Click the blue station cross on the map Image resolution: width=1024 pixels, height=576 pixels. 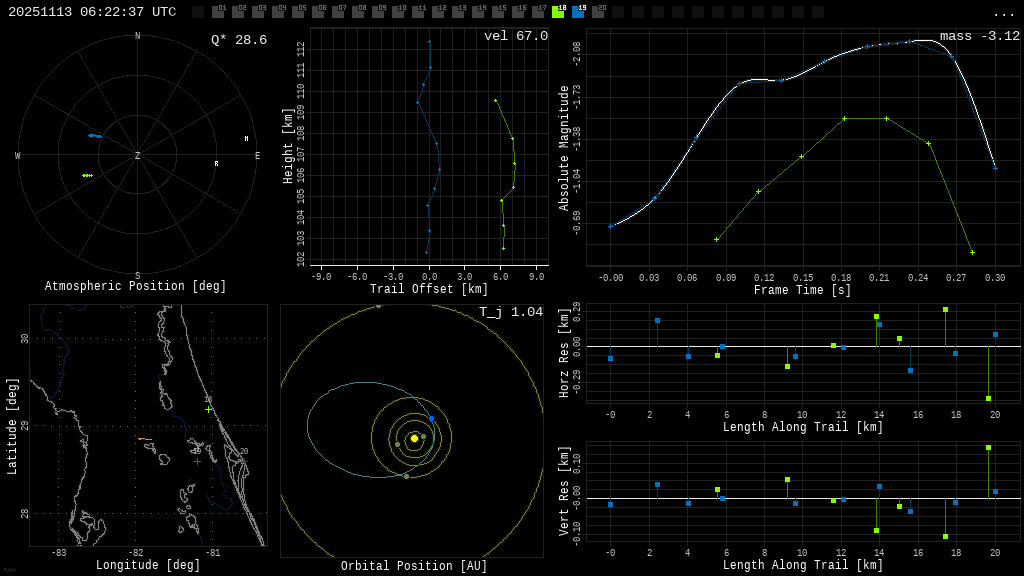(197, 462)
